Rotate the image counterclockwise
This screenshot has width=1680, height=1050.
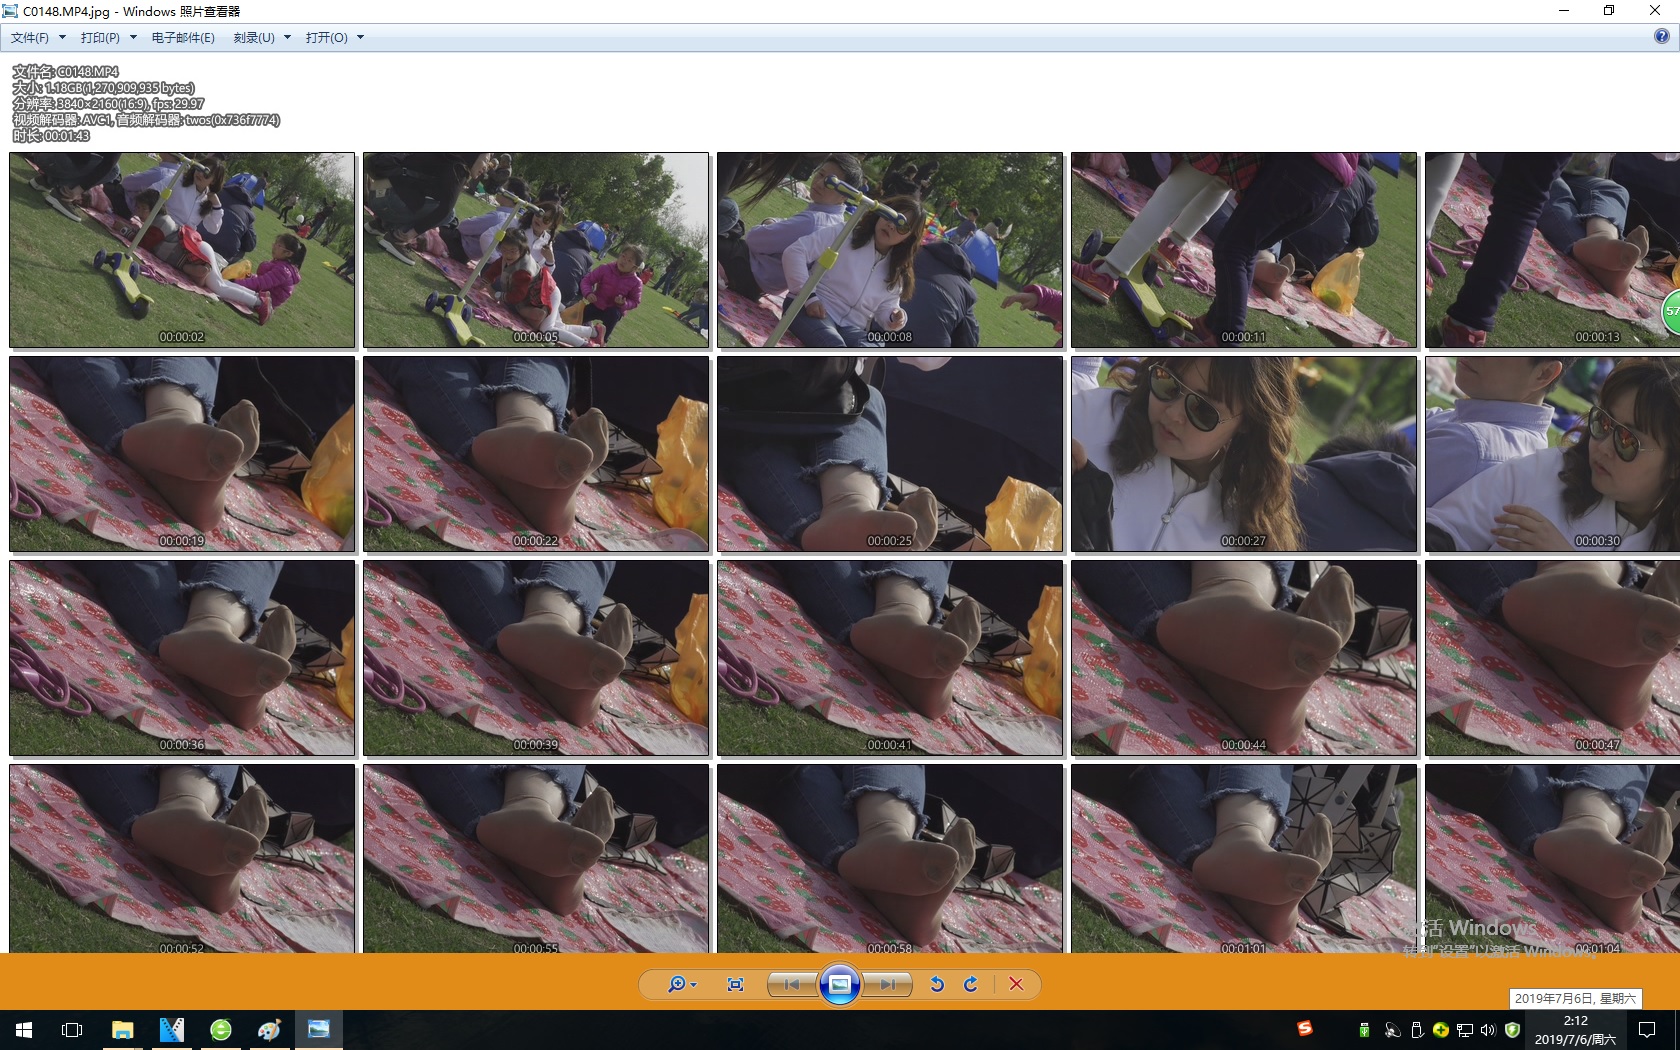pyautogui.click(x=937, y=984)
